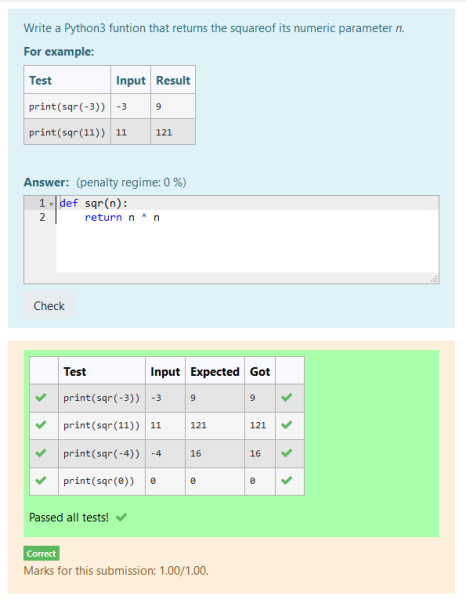Click 'Marks for this submission: 1.00/1.00.' text
Viewport: 466px width, 599px height.
(x=116, y=571)
